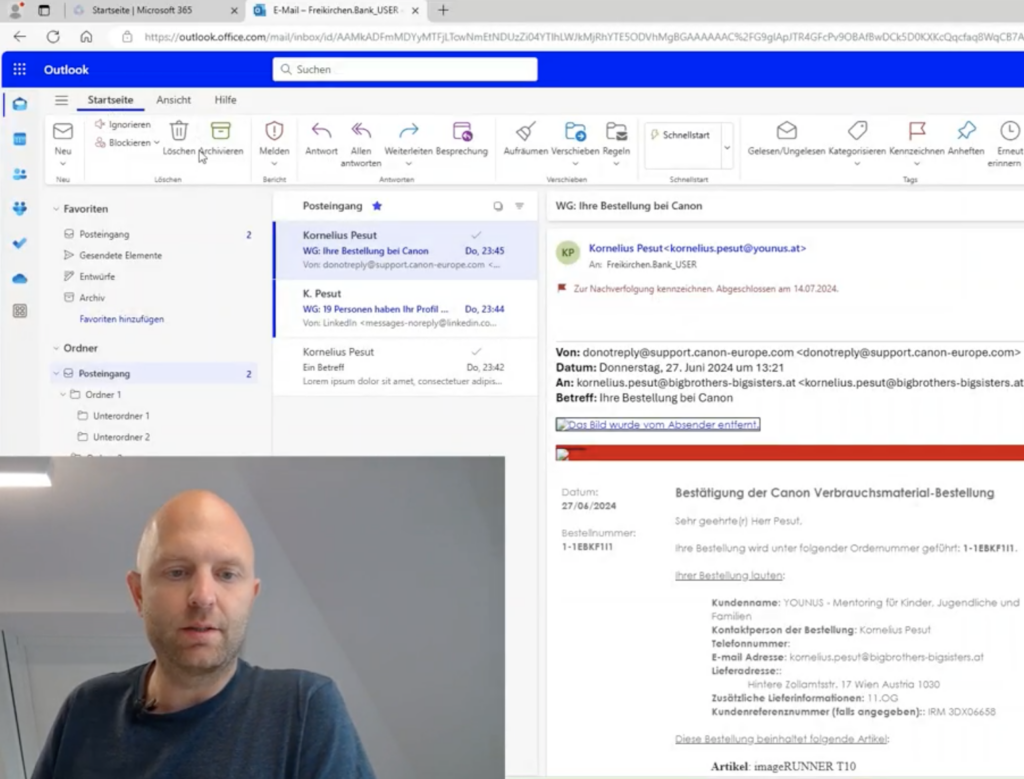The height and width of the screenshot is (779, 1024).
Task: Toggle select mode in the message list
Action: click(x=498, y=206)
